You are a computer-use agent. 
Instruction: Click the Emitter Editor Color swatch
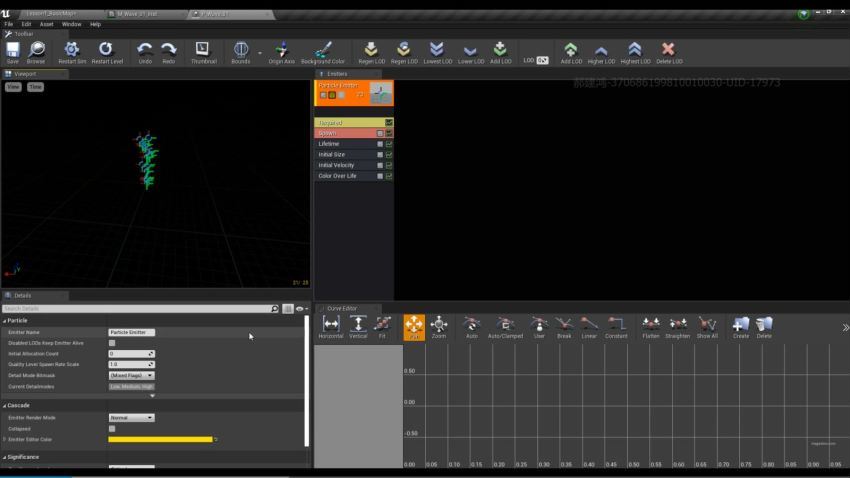click(160, 440)
